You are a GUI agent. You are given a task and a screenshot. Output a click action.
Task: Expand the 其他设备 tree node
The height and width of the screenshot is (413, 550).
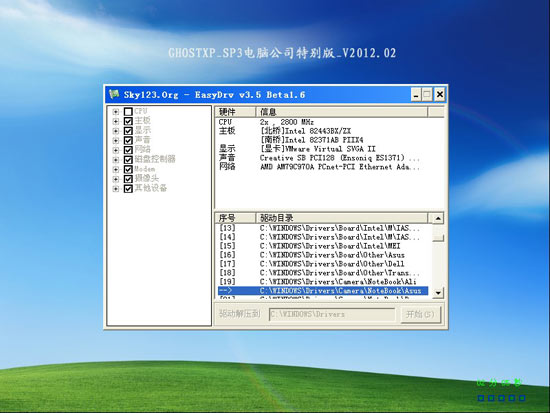[115, 189]
